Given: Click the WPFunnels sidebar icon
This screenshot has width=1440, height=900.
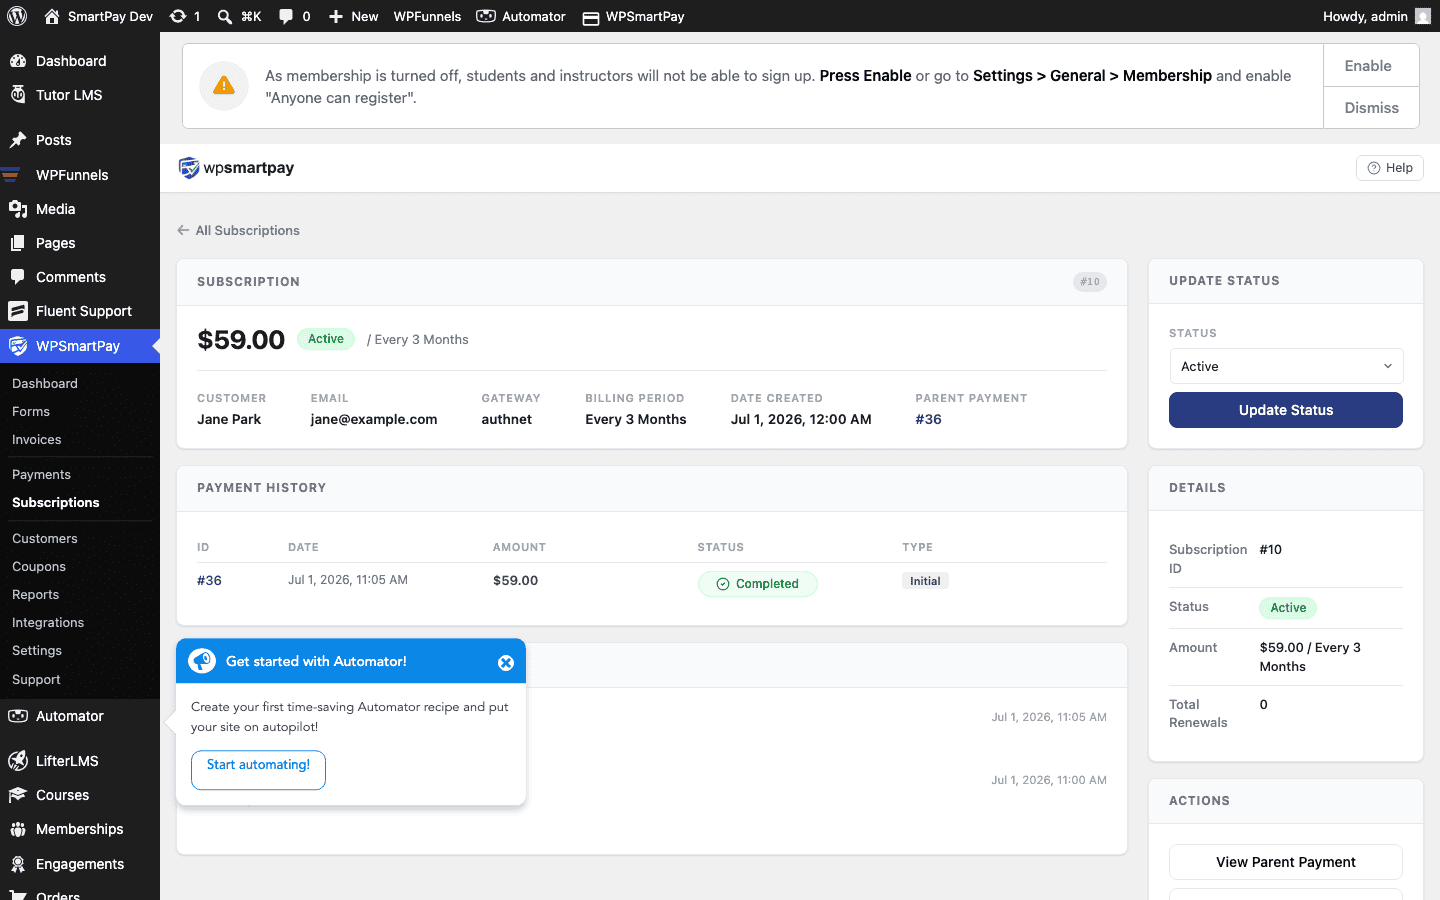Looking at the screenshot, I should (12, 175).
